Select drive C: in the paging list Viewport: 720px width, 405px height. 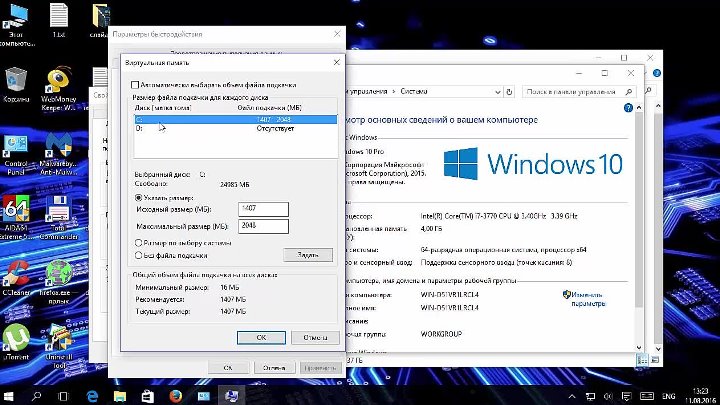(x=236, y=119)
